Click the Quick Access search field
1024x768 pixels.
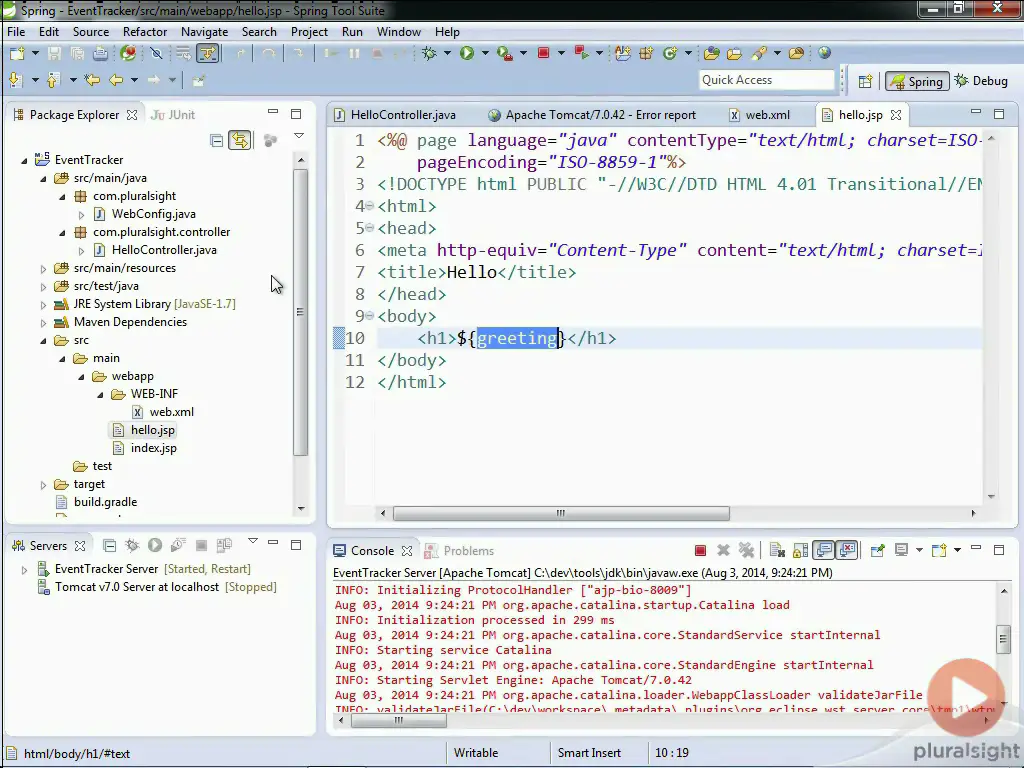pyautogui.click(x=766, y=80)
